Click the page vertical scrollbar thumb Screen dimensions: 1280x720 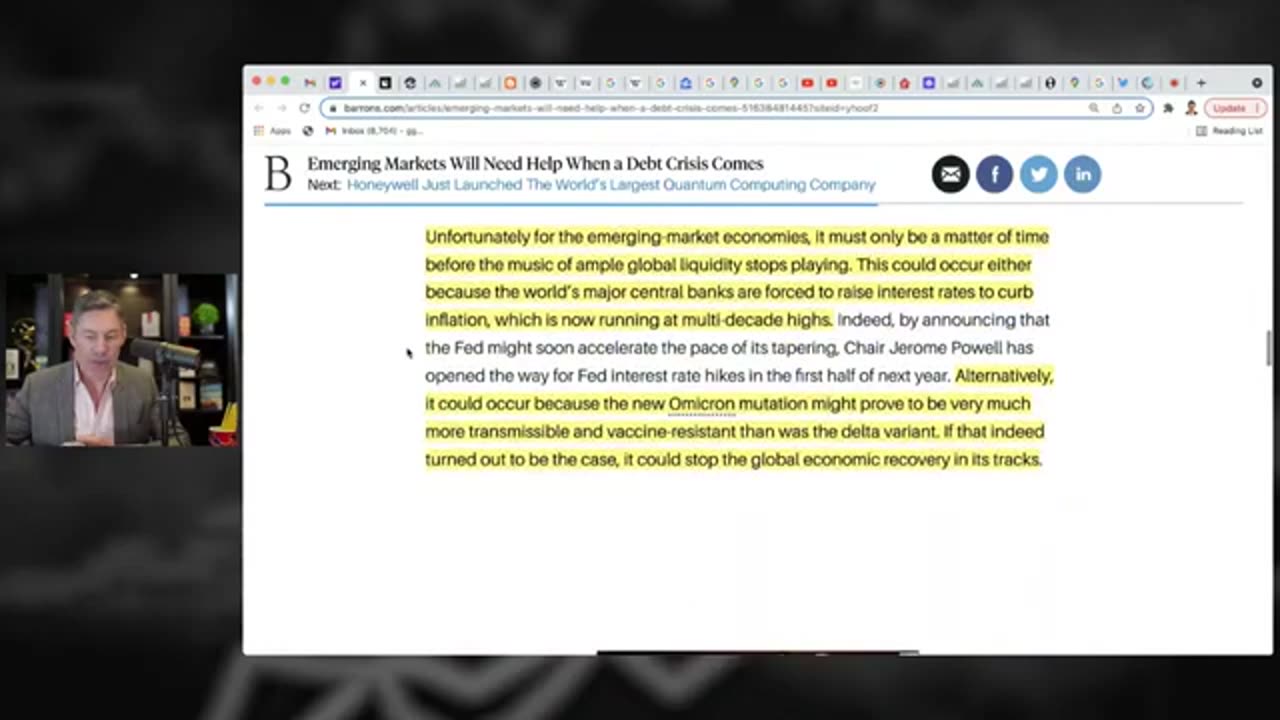coord(1269,348)
